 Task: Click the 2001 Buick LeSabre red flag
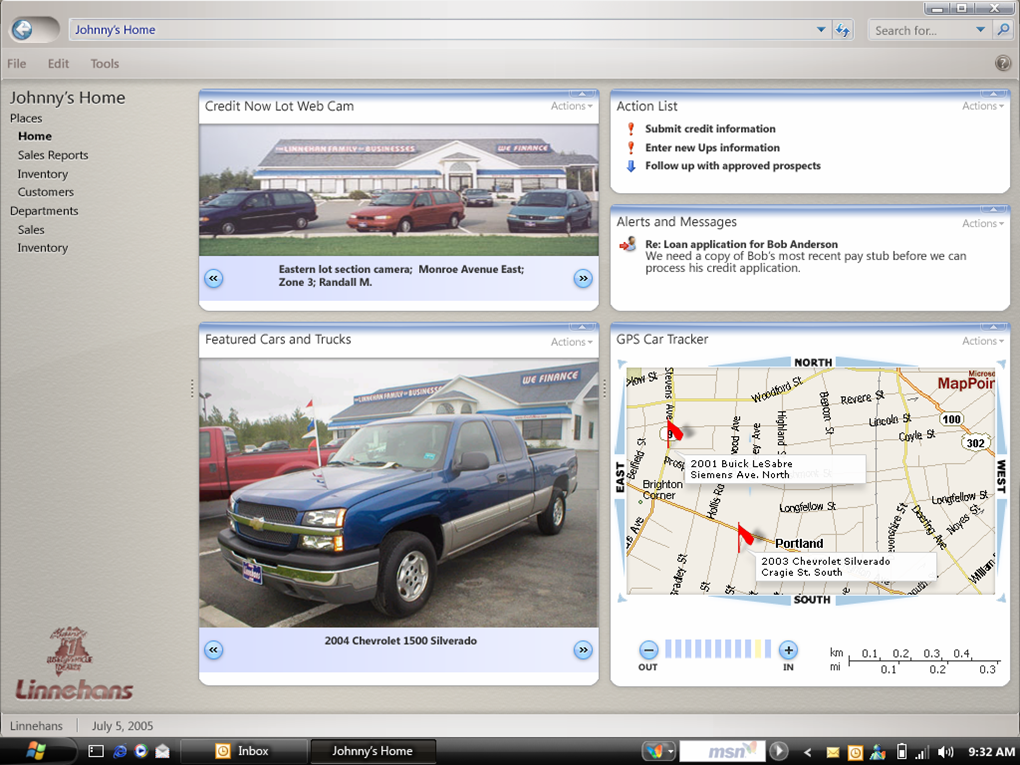coord(674,429)
